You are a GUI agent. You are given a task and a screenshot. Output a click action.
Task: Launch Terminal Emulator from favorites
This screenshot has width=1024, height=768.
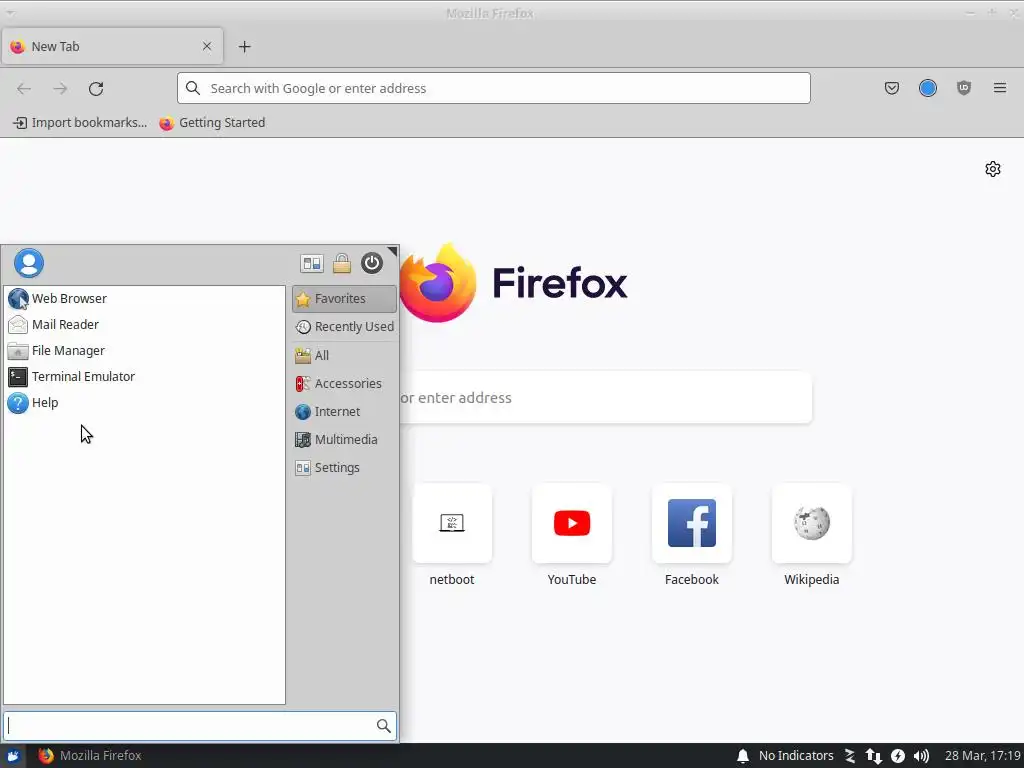[144, 377]
